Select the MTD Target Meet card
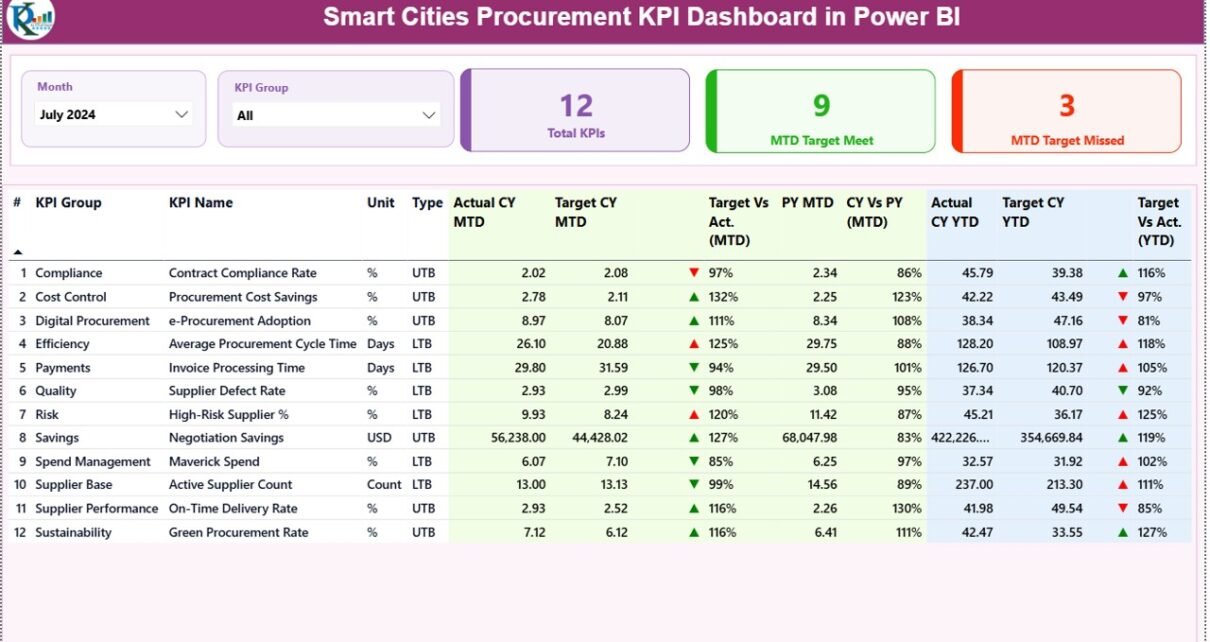This screenshot has height=642, width=1210. [821, 111]
